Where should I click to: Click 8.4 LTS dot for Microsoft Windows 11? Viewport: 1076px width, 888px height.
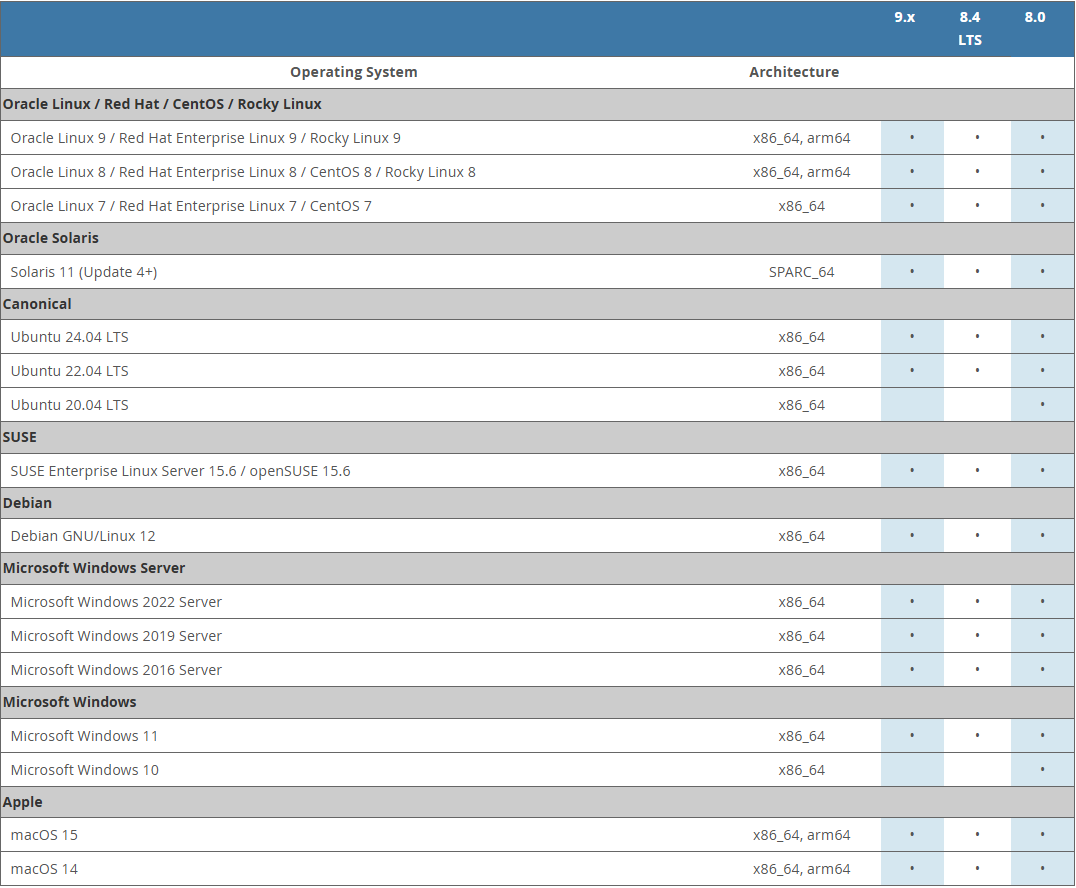tap(977, 735)
